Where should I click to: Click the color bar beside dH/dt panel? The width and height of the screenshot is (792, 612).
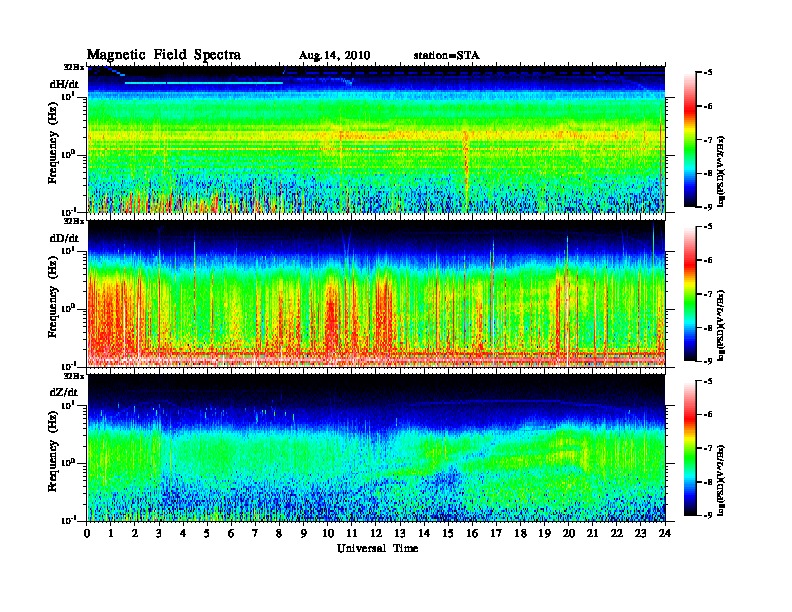[690, 140]
